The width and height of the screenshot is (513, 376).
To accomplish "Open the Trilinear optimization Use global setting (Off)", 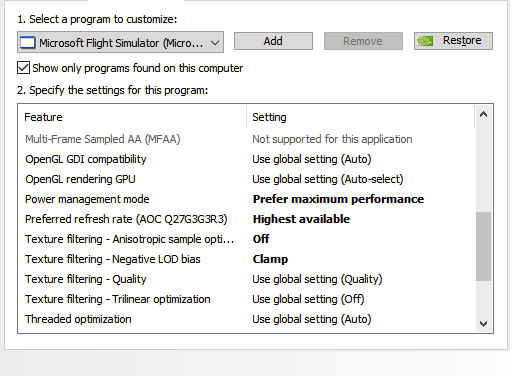I will tap(308, 299).
